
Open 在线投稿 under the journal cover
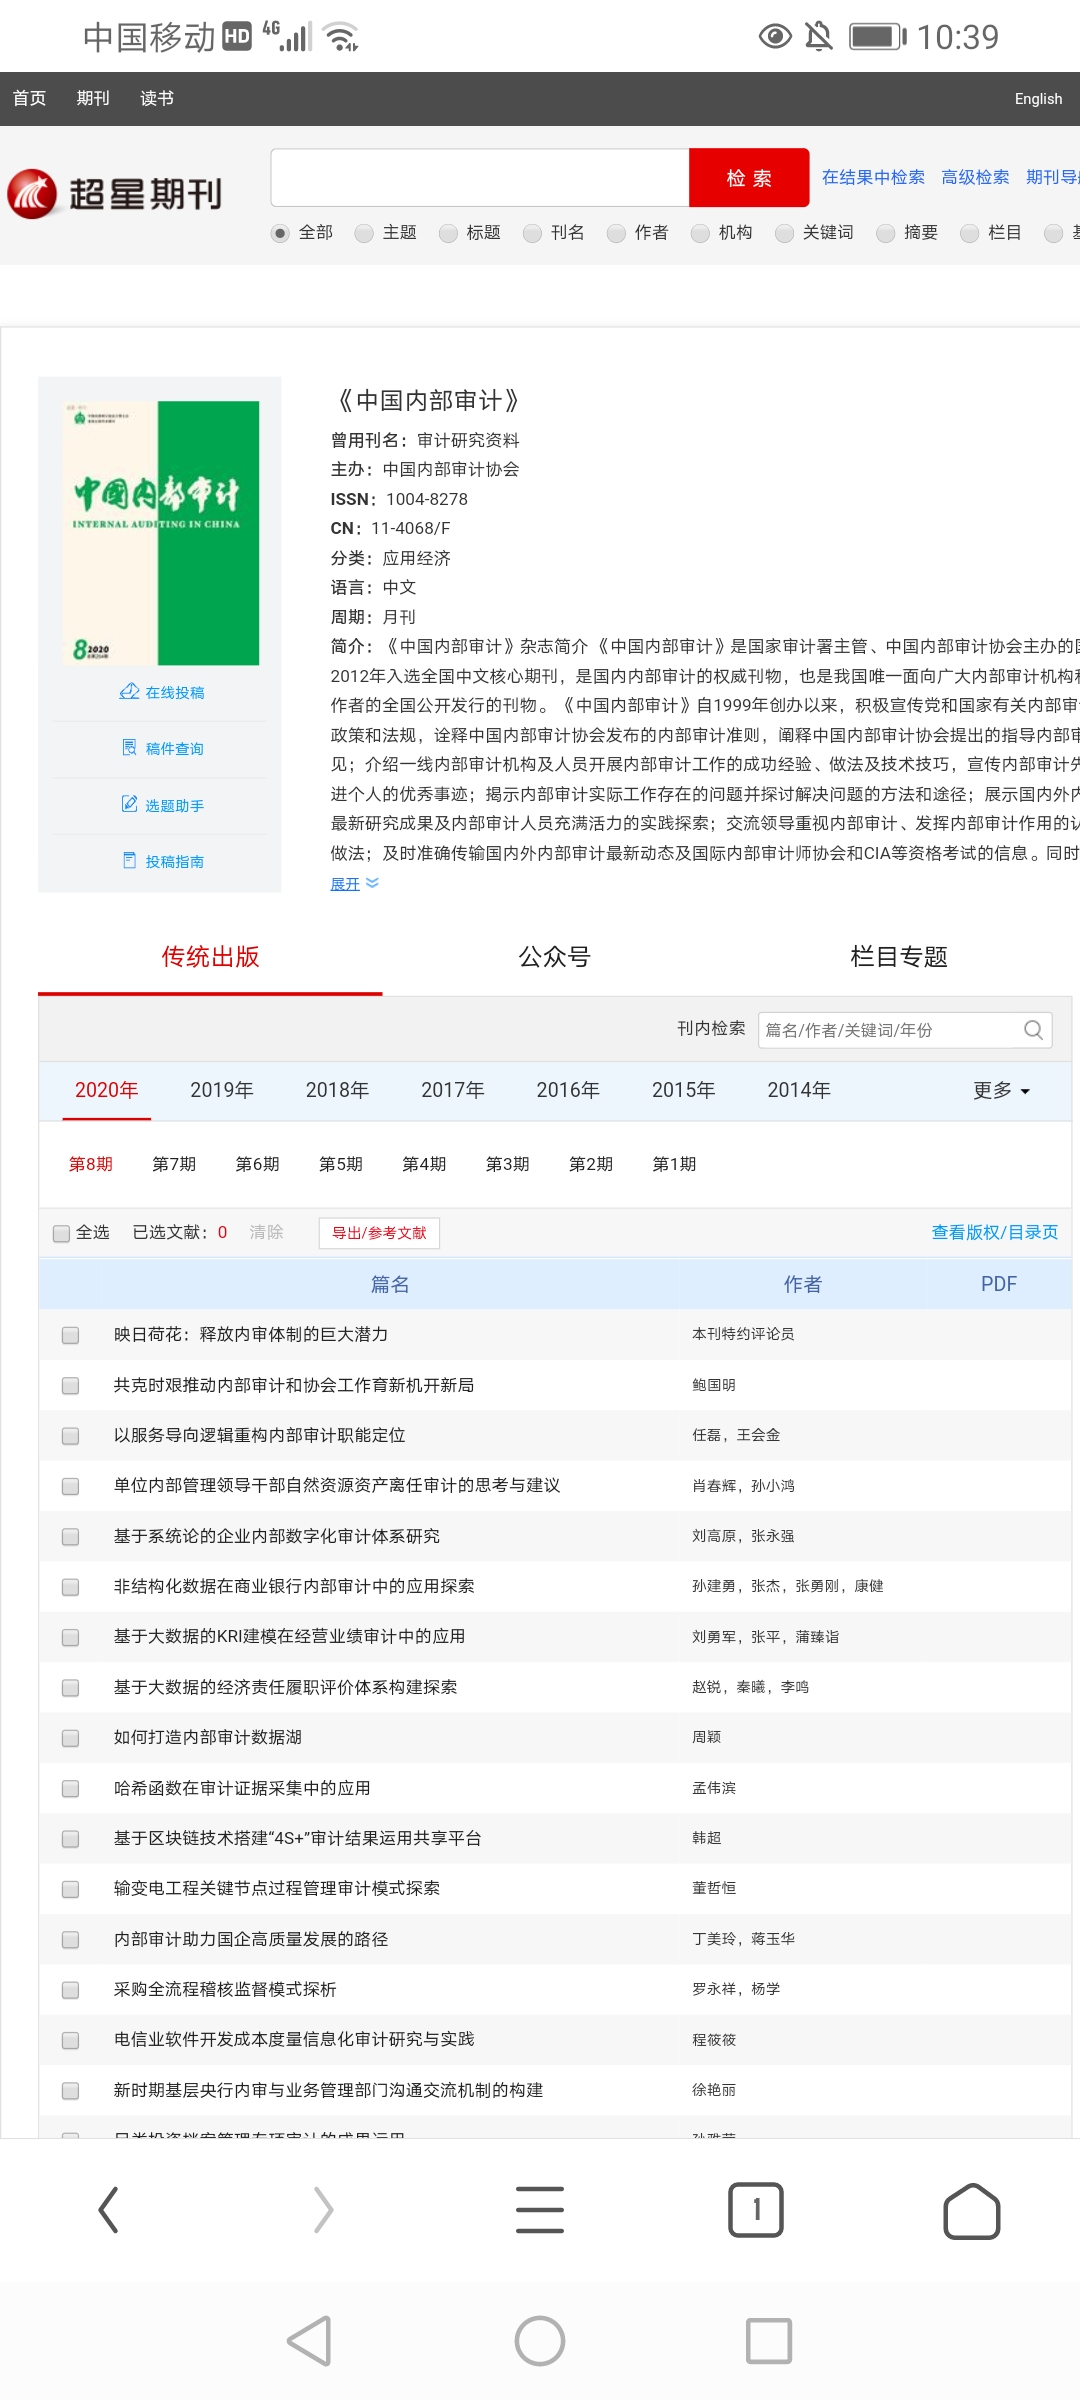coord(162,692)
